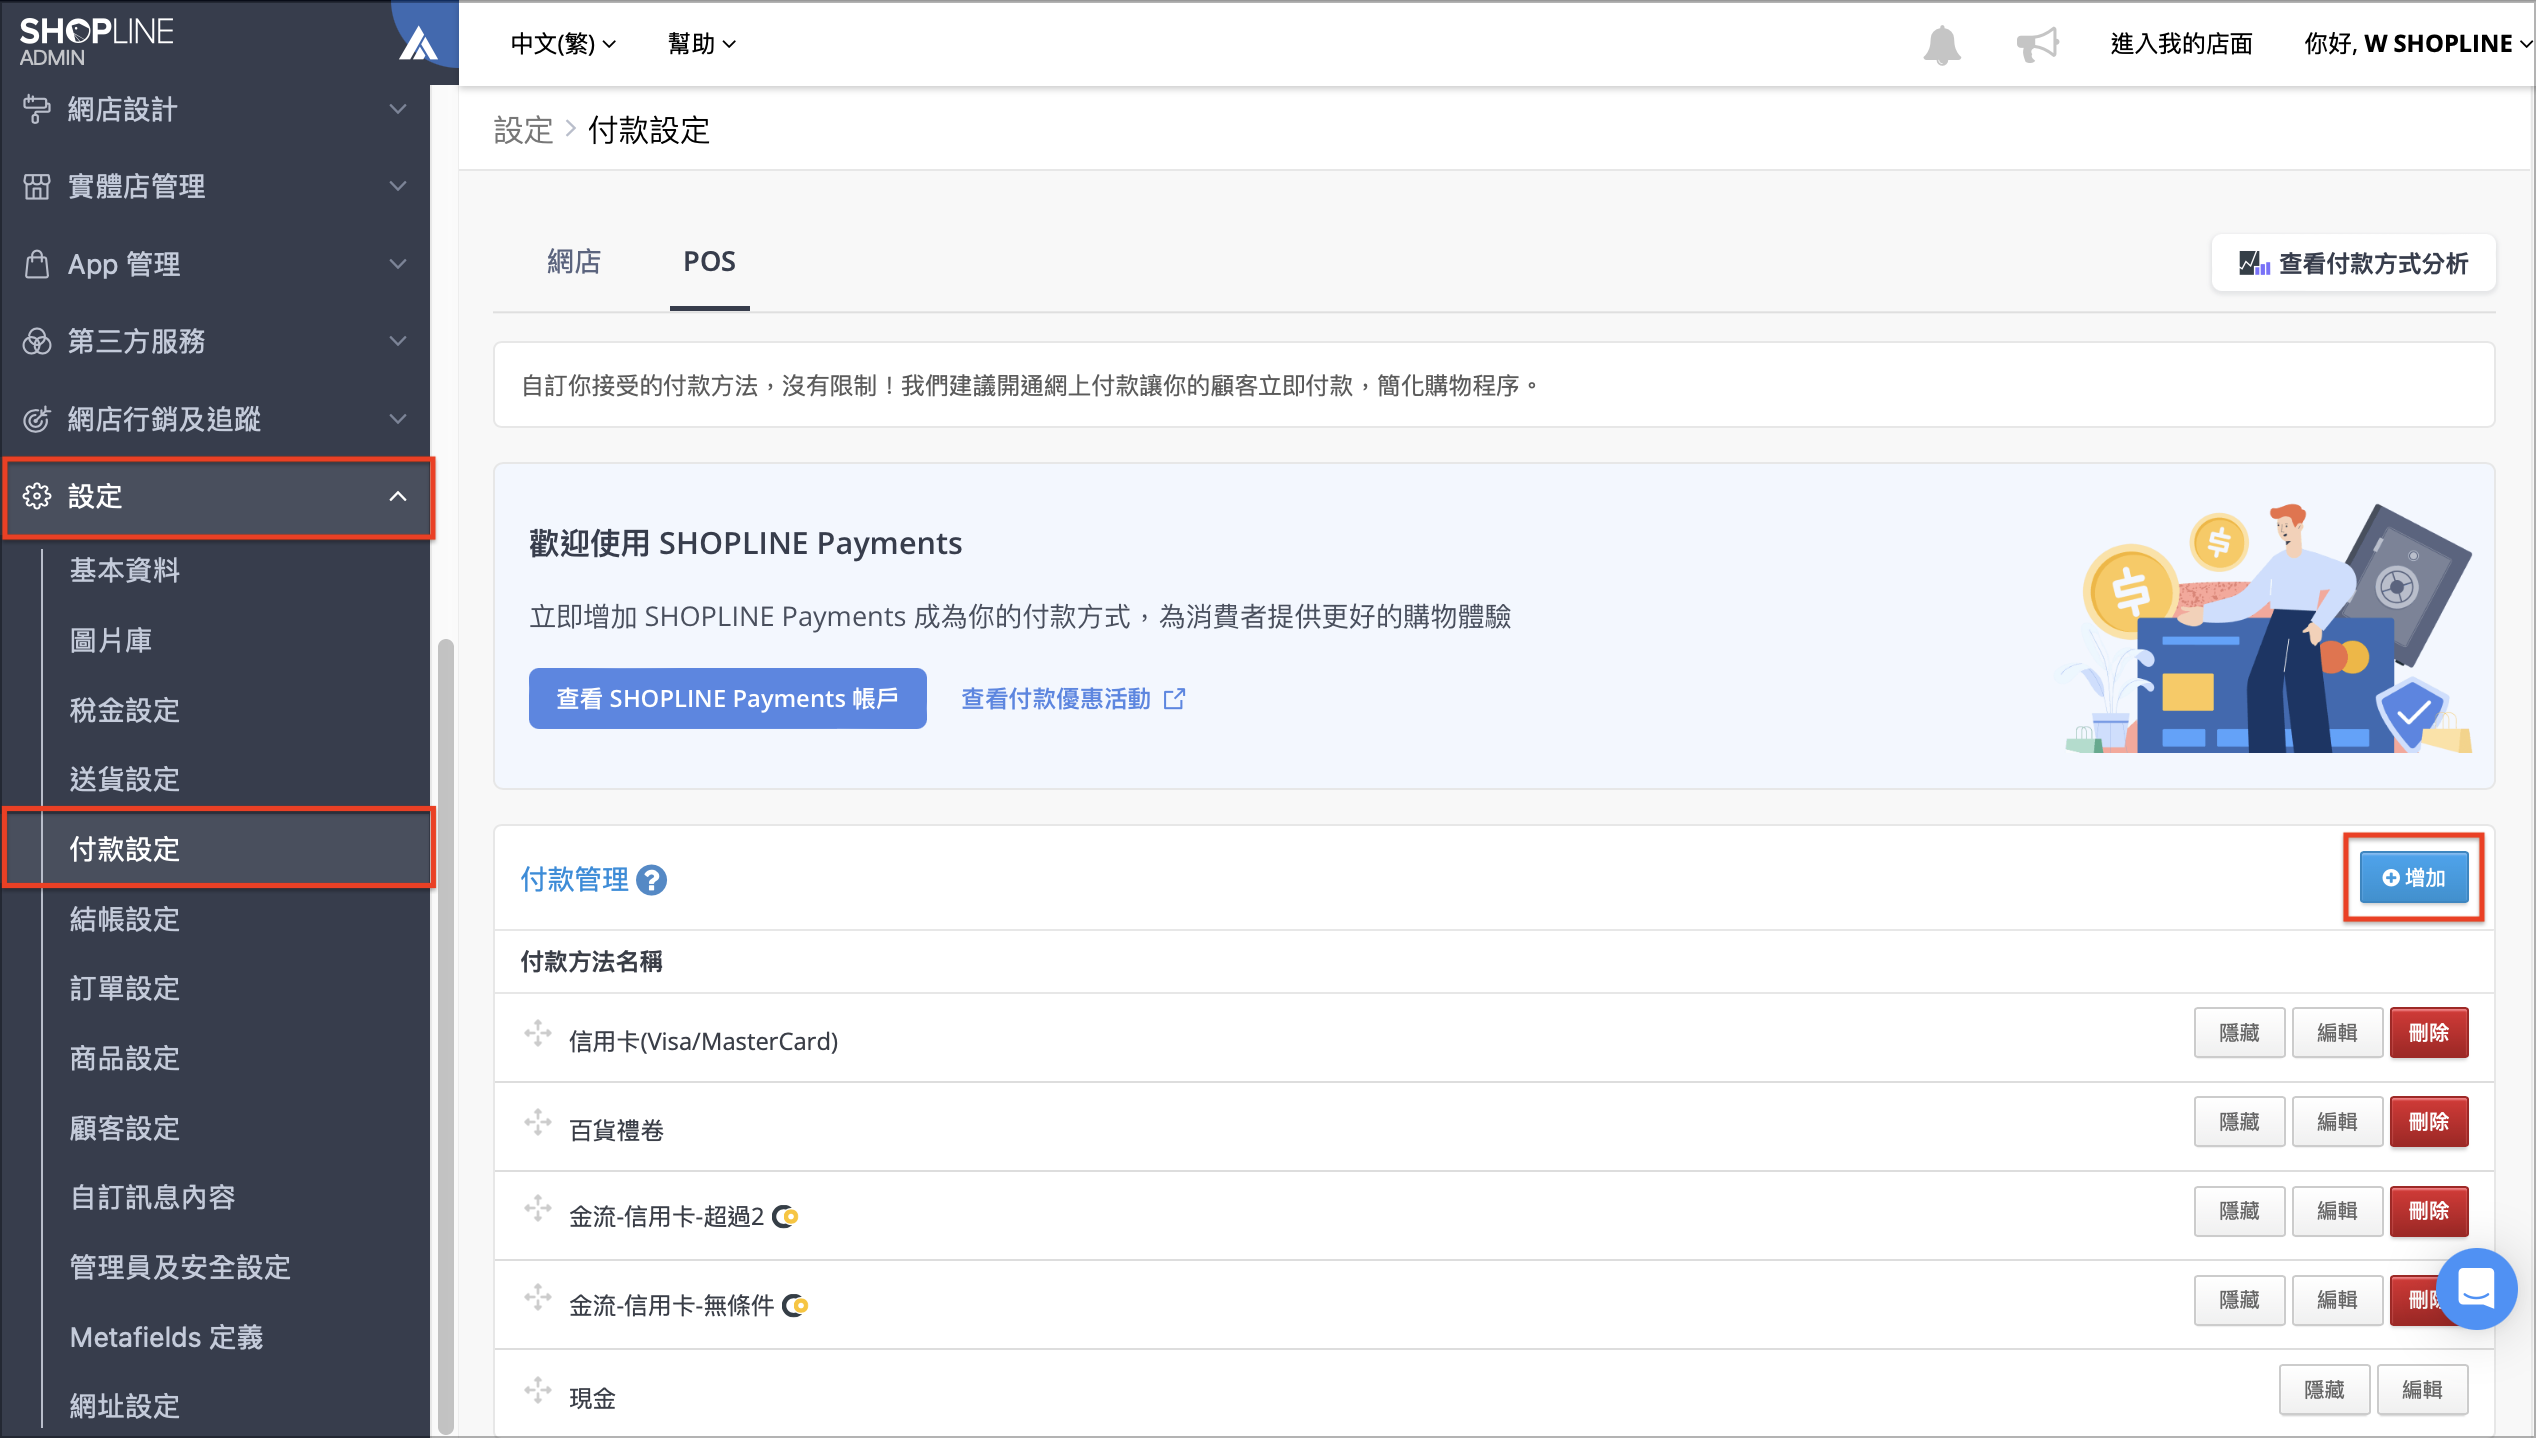Click the drag handle for 金流-信用卡-無條件
Image resolution: width=2536 pixels, height=1438 pixels.
(538, 1298)
